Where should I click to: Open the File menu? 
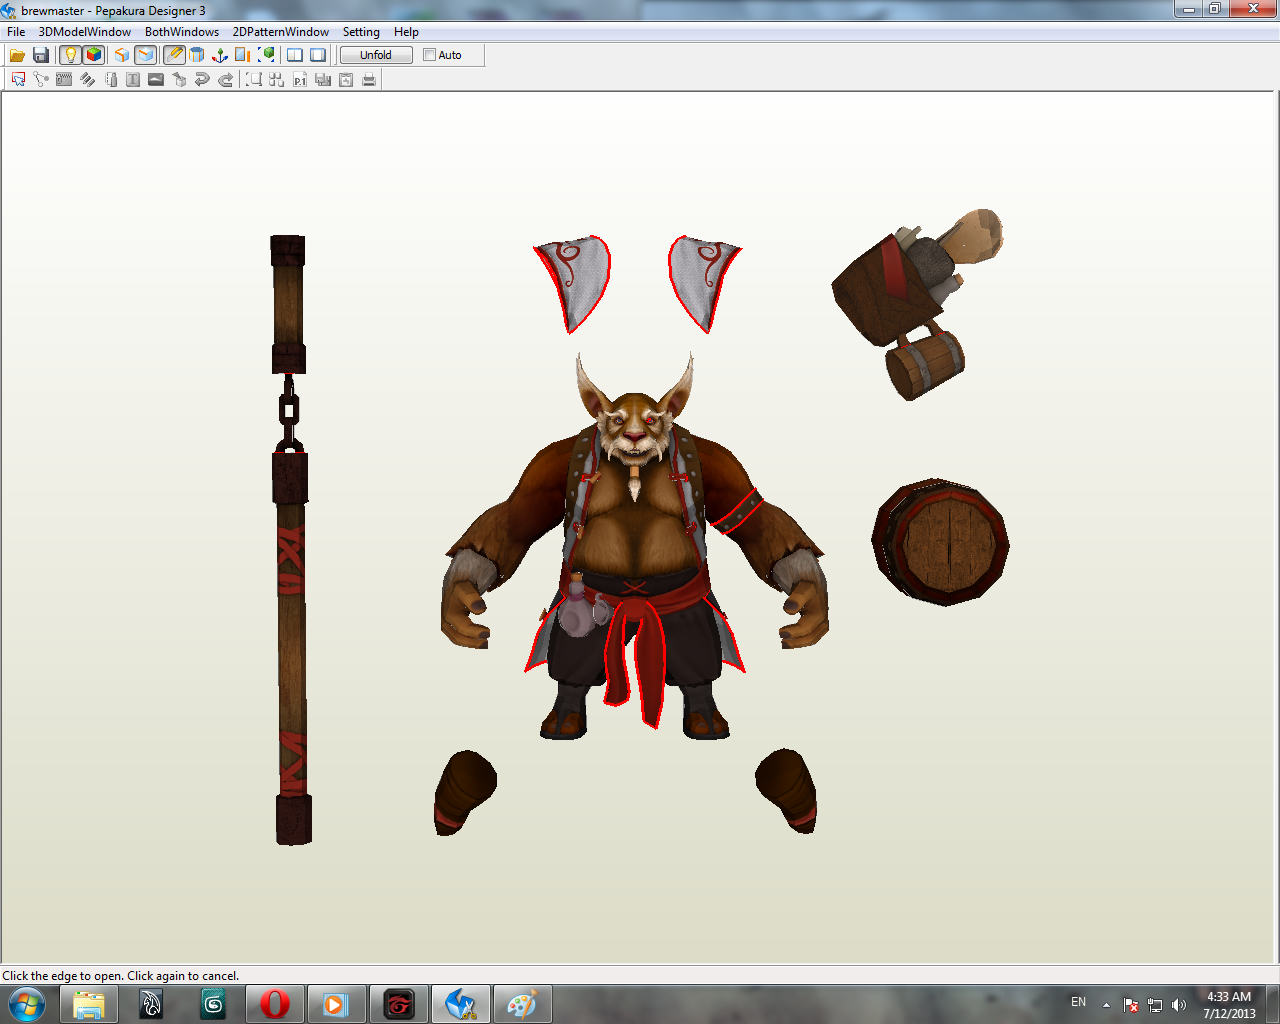pos(16,32)
